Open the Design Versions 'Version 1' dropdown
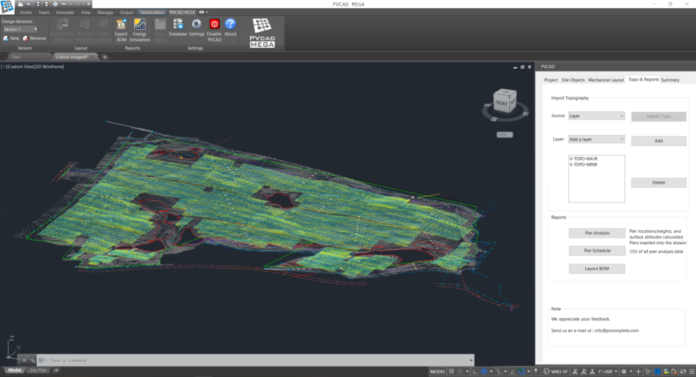 point(20,29)
